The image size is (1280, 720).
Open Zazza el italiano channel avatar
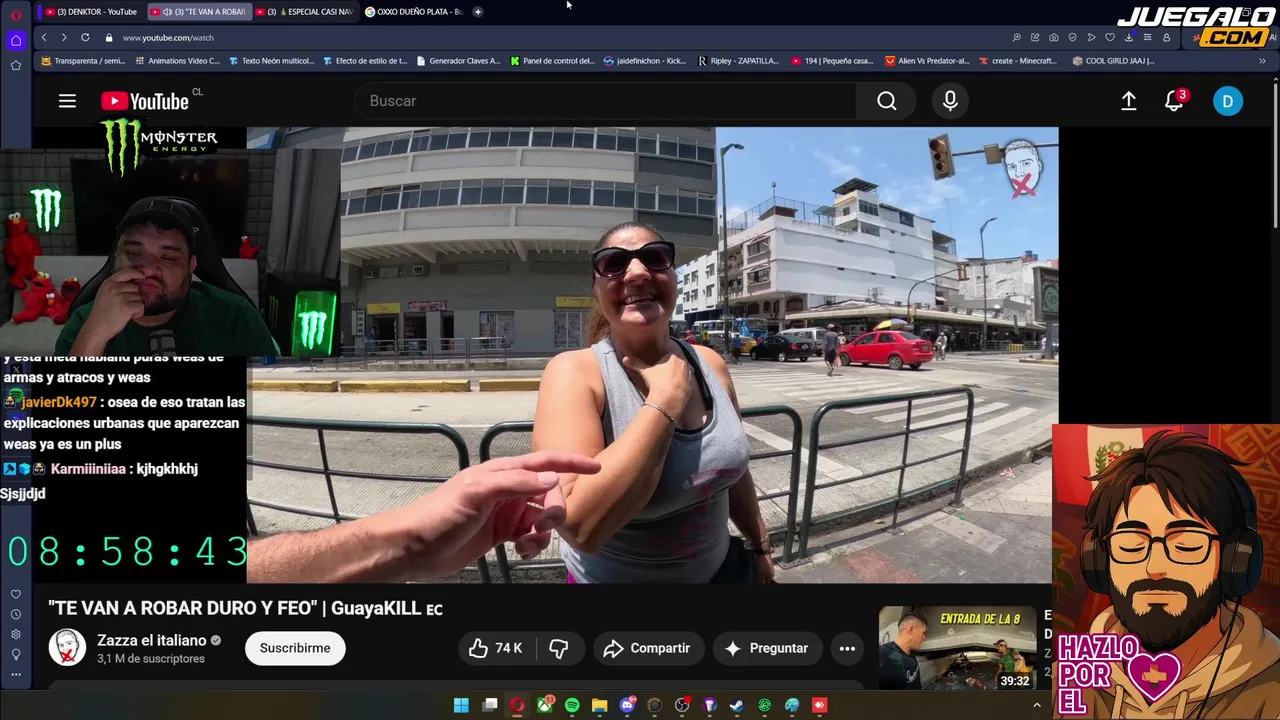point(68,648)
